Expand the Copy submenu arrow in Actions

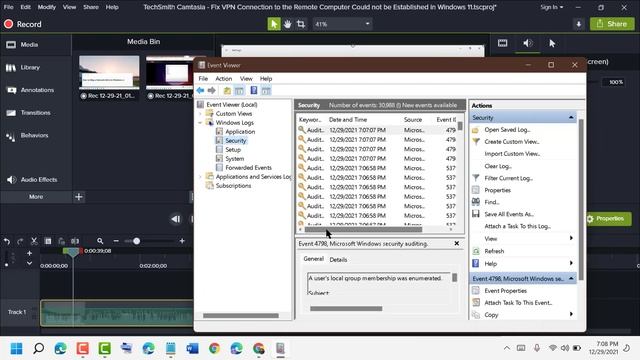[571, 314]
